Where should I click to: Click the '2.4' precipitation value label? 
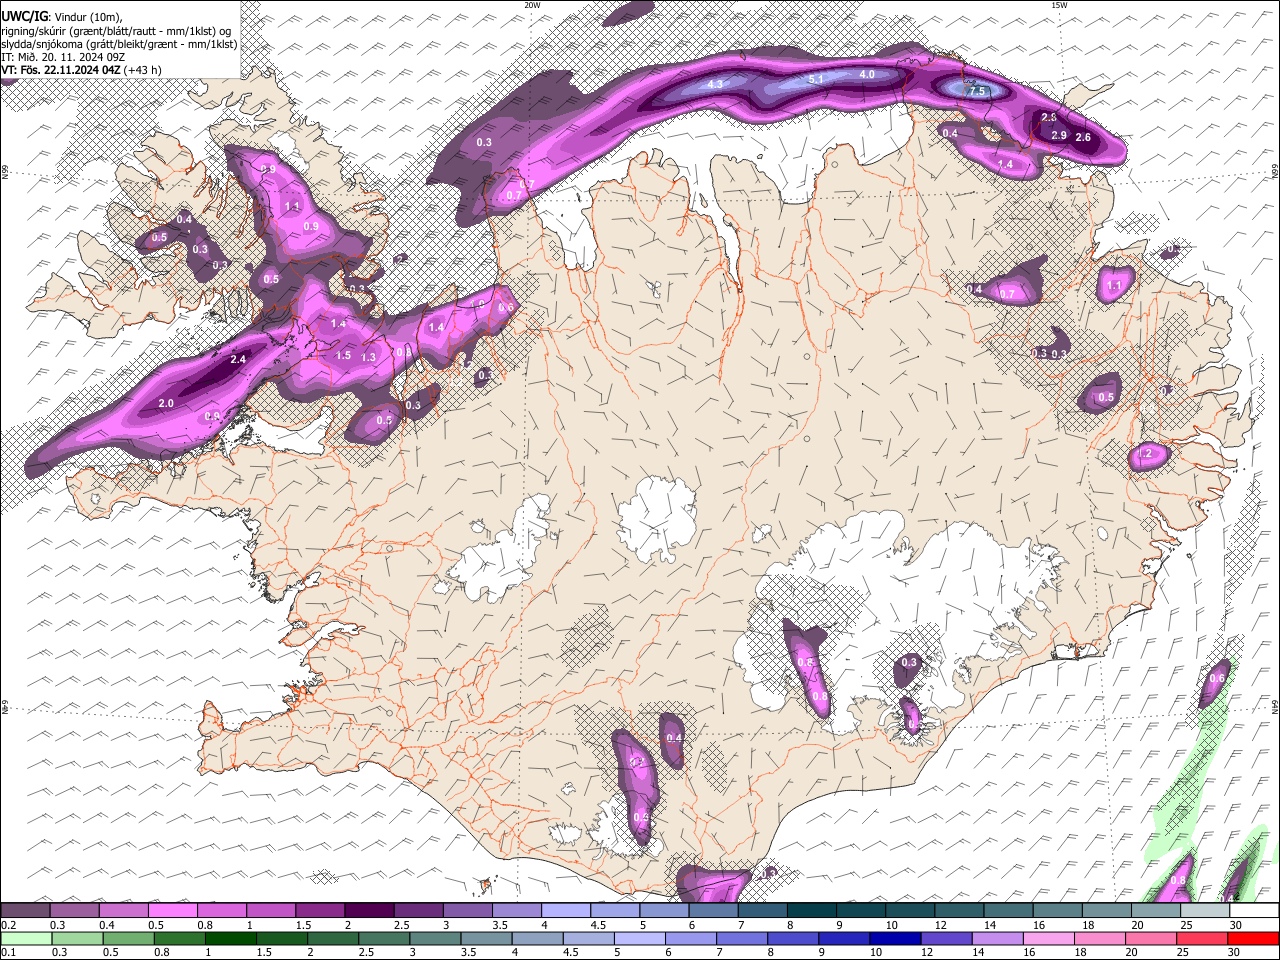238,359
